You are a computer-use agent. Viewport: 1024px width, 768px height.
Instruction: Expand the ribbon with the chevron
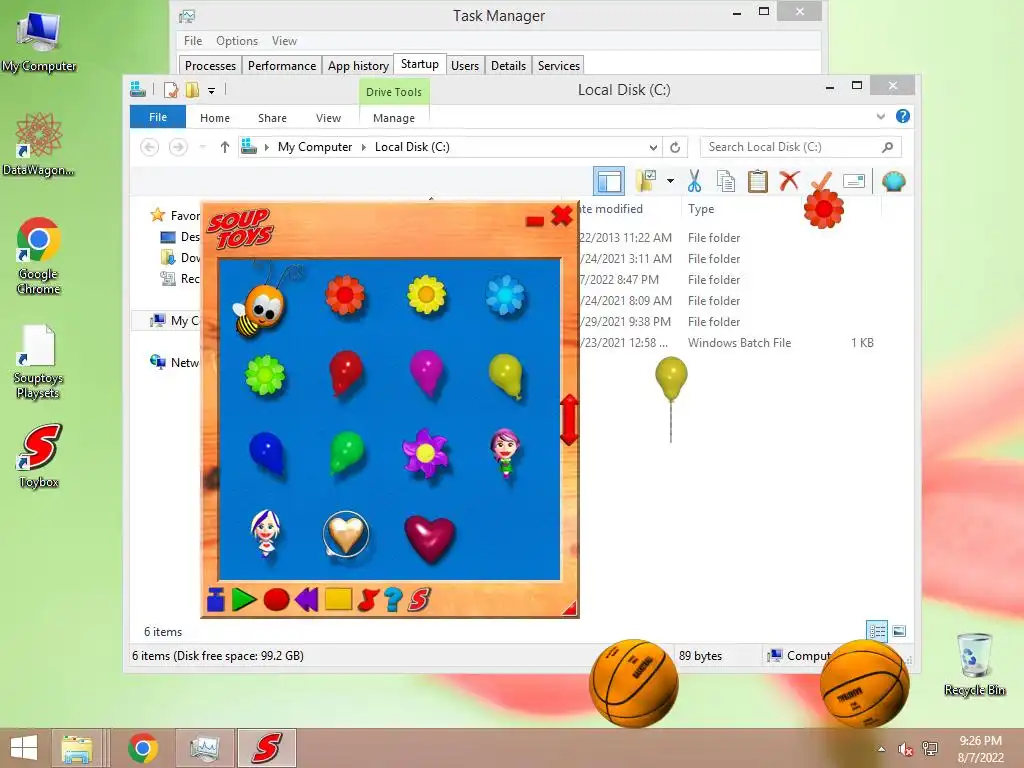pos(881,117)
